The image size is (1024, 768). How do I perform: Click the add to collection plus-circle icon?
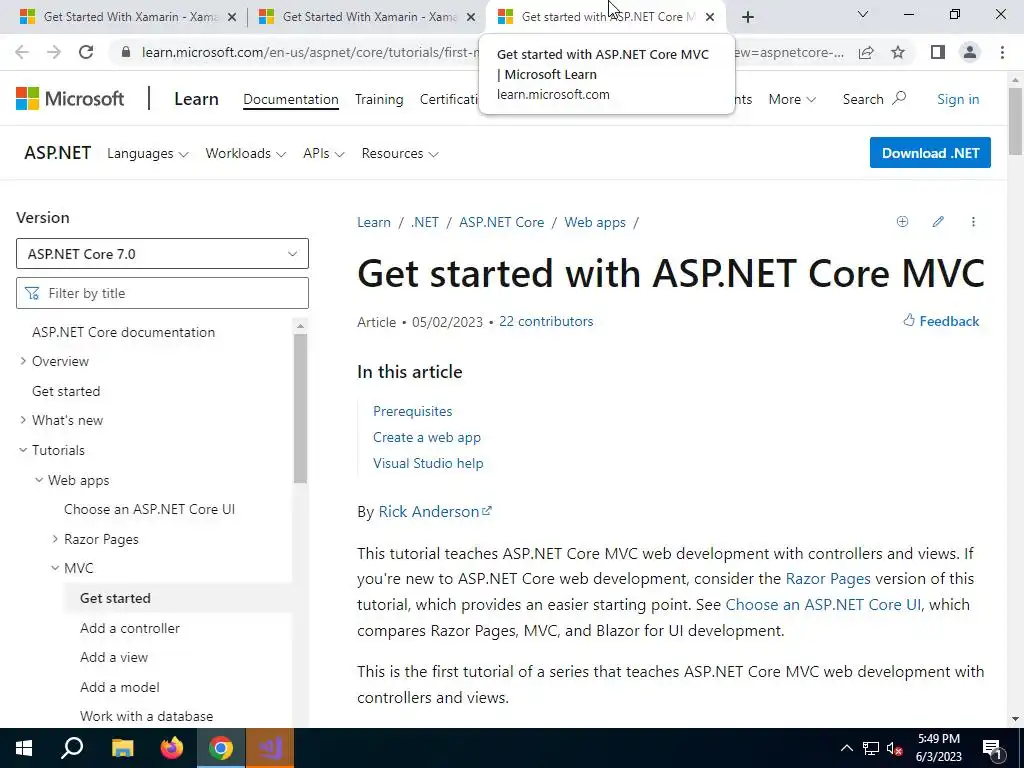[903, 222]
